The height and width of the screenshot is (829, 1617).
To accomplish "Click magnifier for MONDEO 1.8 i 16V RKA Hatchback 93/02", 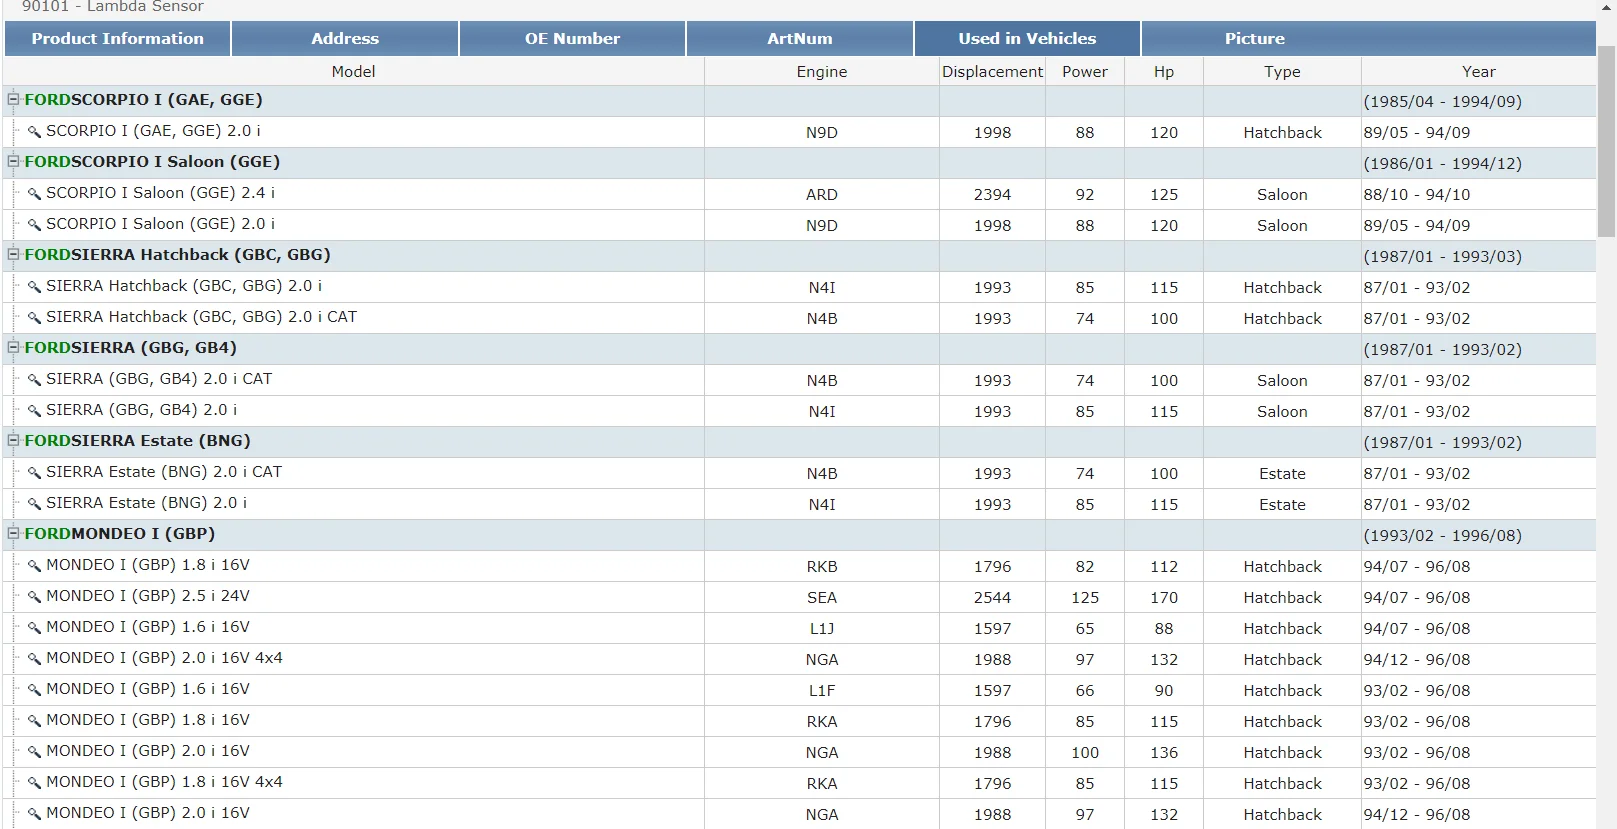I will point(34,721).
